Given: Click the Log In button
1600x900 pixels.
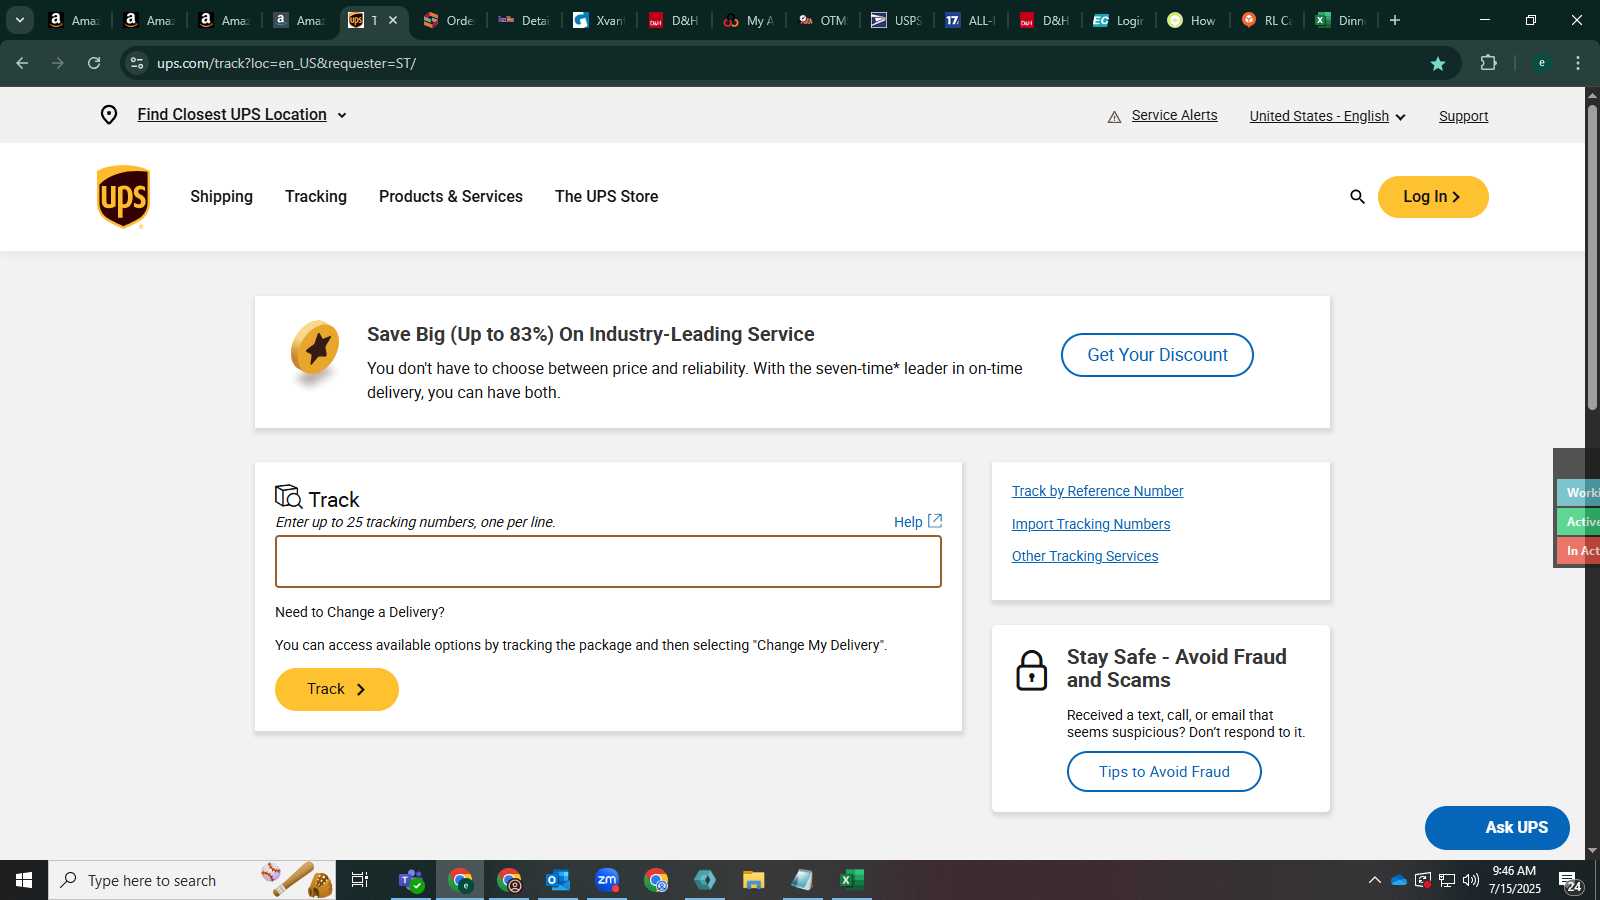Looking at the screenshot, I should pos(1433,197).
